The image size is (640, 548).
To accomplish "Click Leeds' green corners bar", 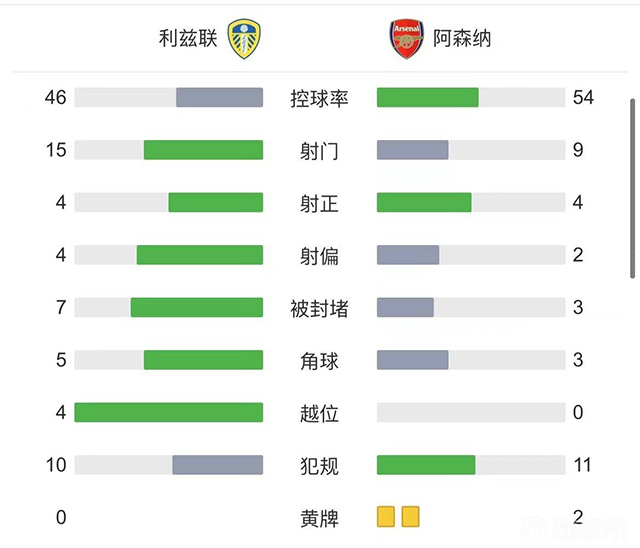I will tap(203, 360).
